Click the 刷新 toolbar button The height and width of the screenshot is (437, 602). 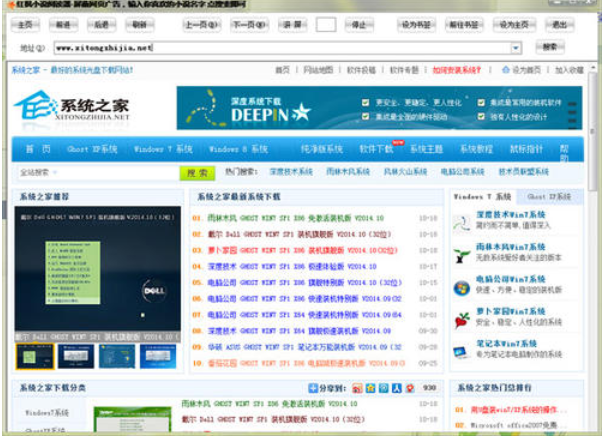[140, 25]
